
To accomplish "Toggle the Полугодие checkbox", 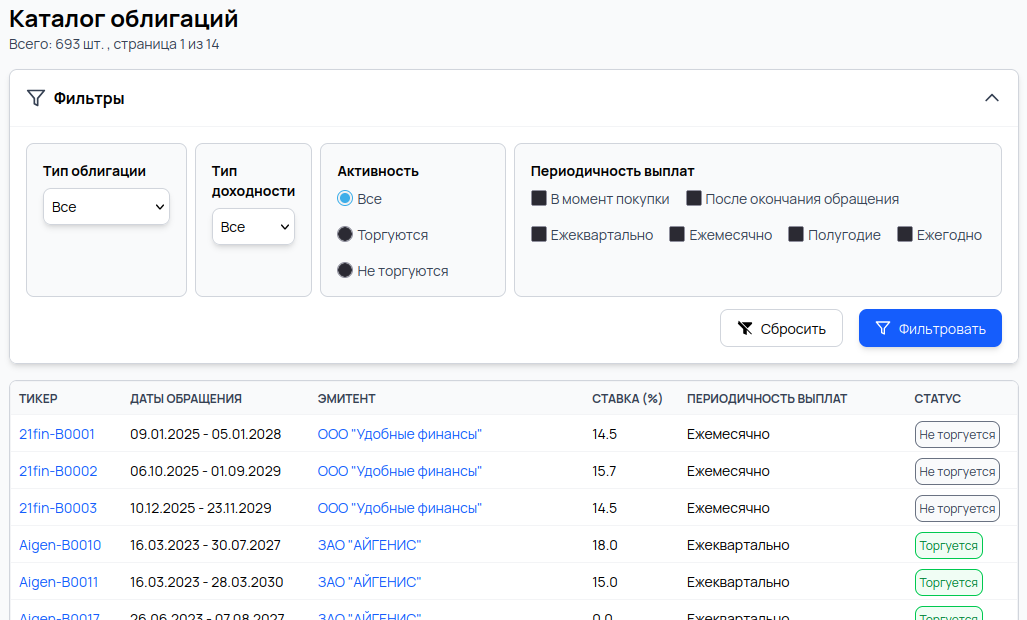I will 796,235.
